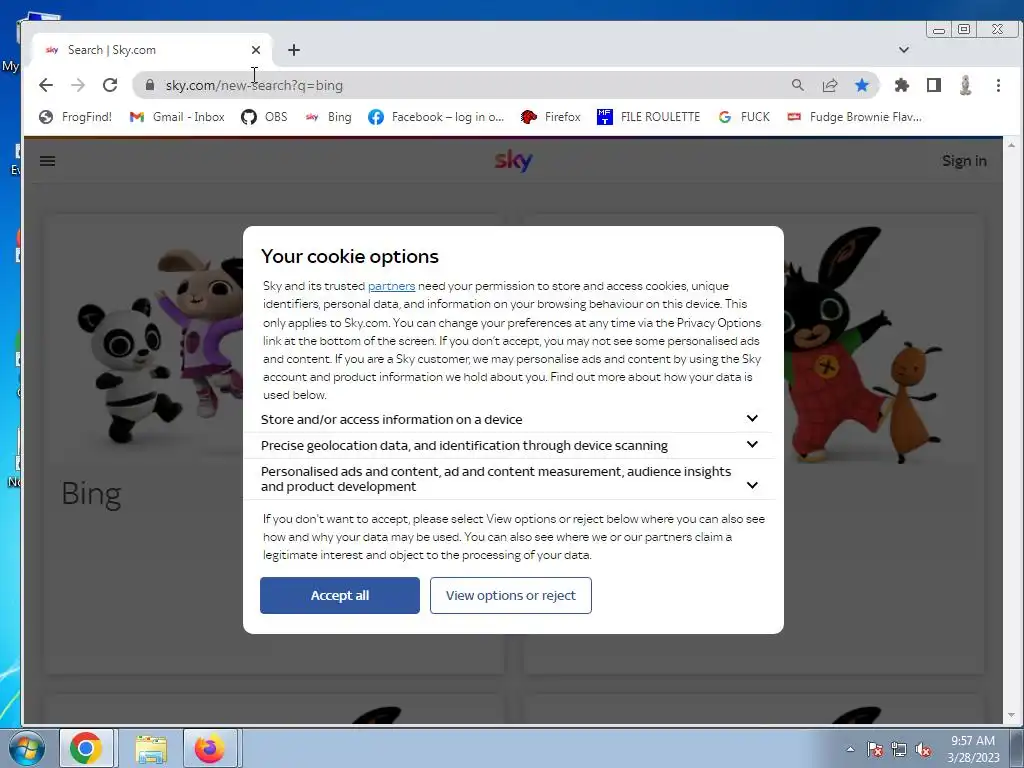
Task: Open the tab search dropdown arrow
Action: [x=903, y=50]
